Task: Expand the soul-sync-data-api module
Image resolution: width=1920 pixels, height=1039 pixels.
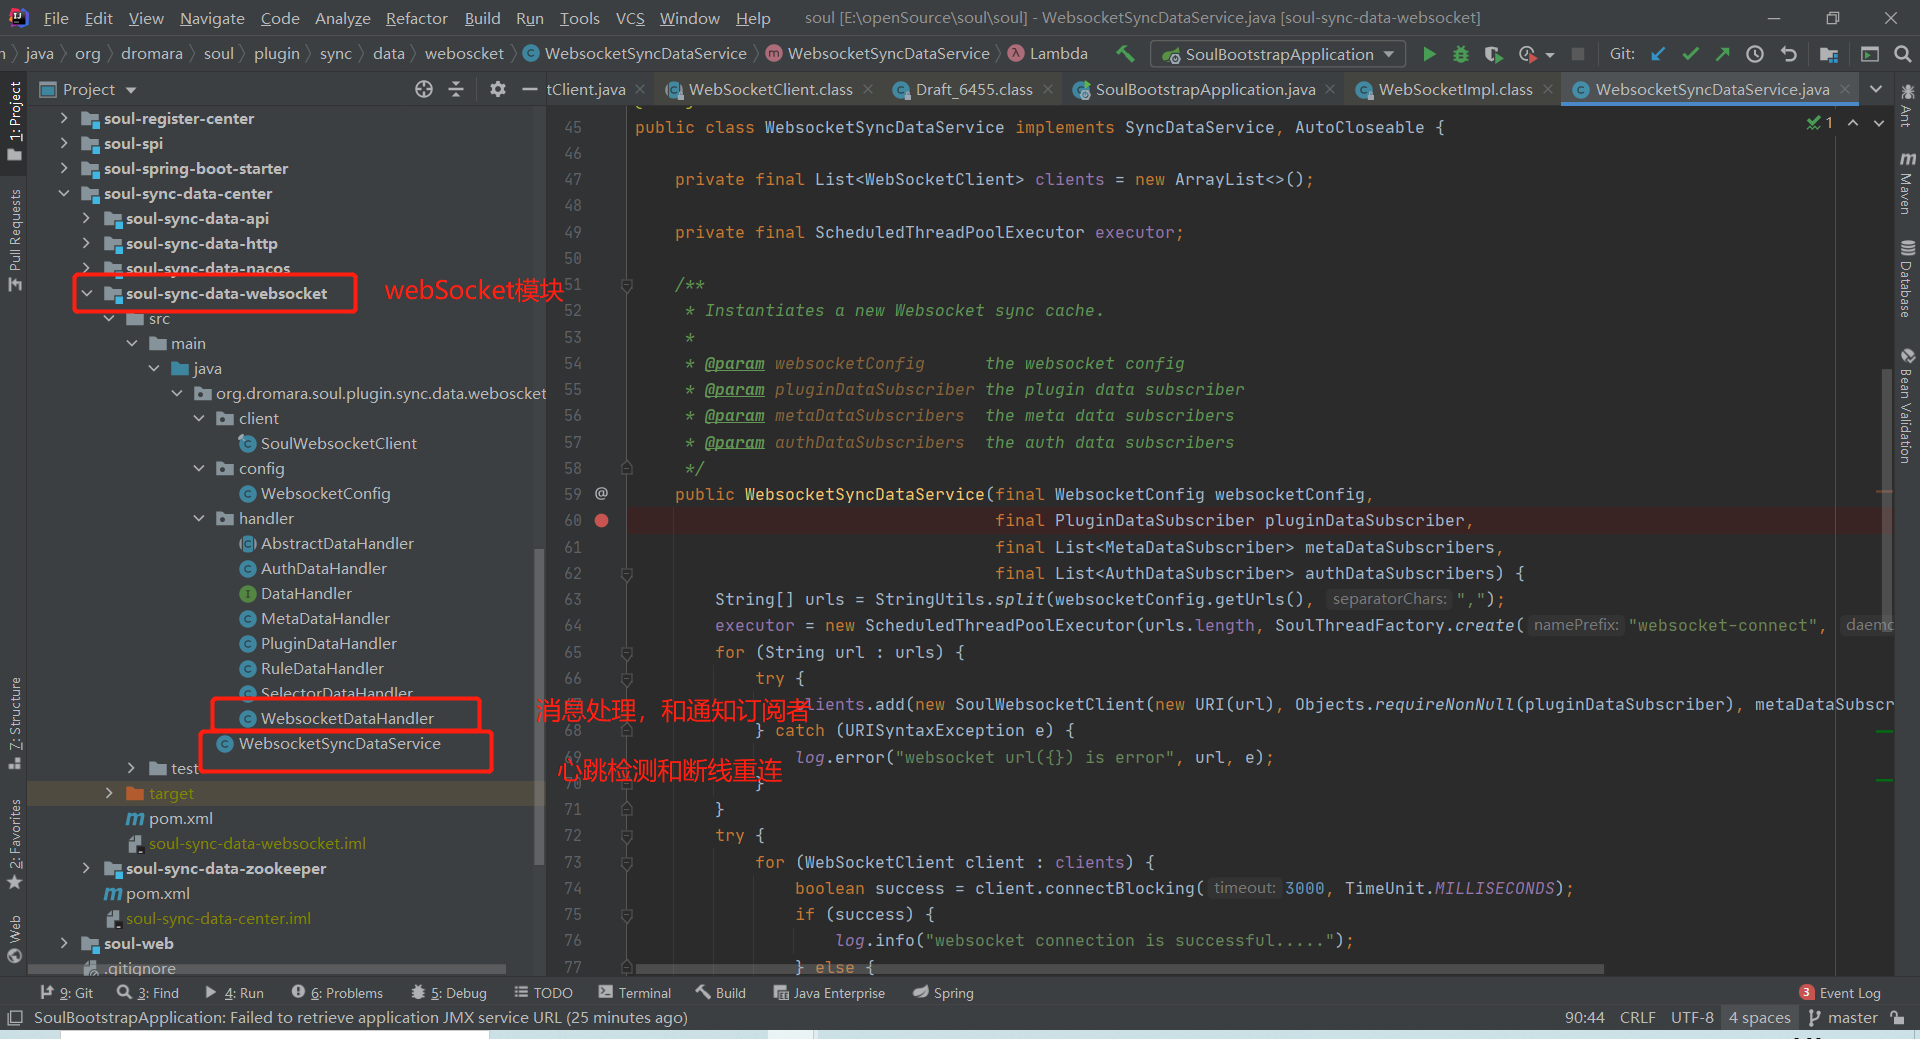Action: tap(87, 219)
